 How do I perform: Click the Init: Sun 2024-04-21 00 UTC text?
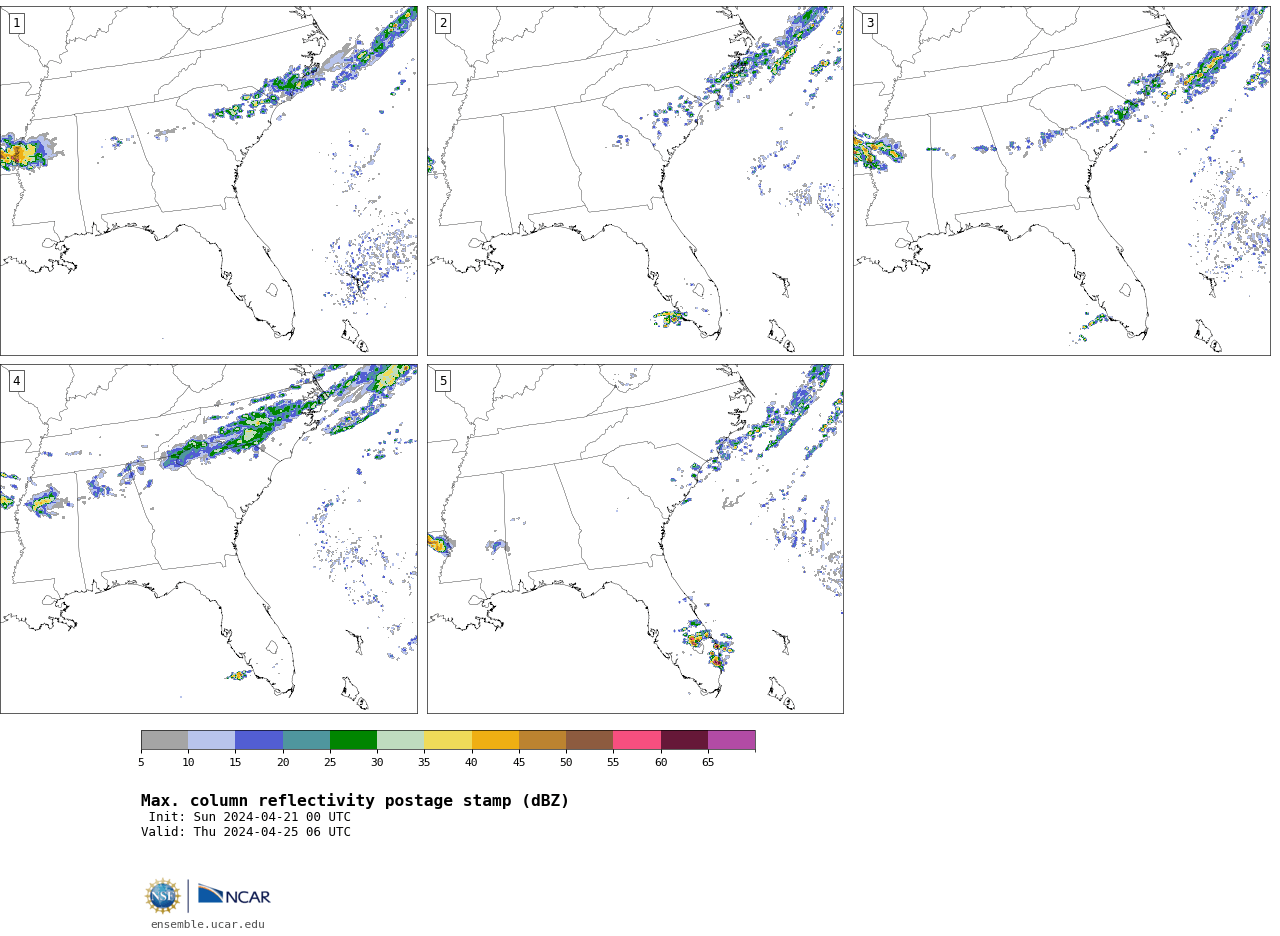tap(250, 817)
